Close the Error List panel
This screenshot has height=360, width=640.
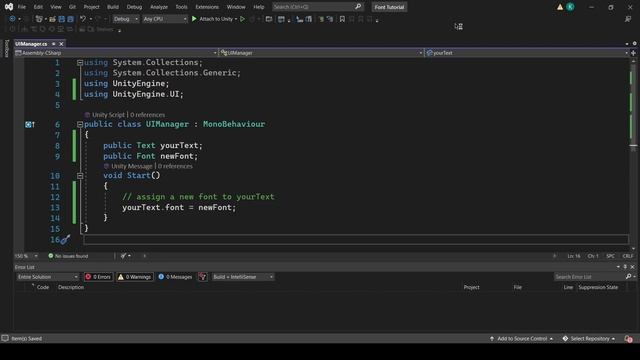[x=633, y=267]
